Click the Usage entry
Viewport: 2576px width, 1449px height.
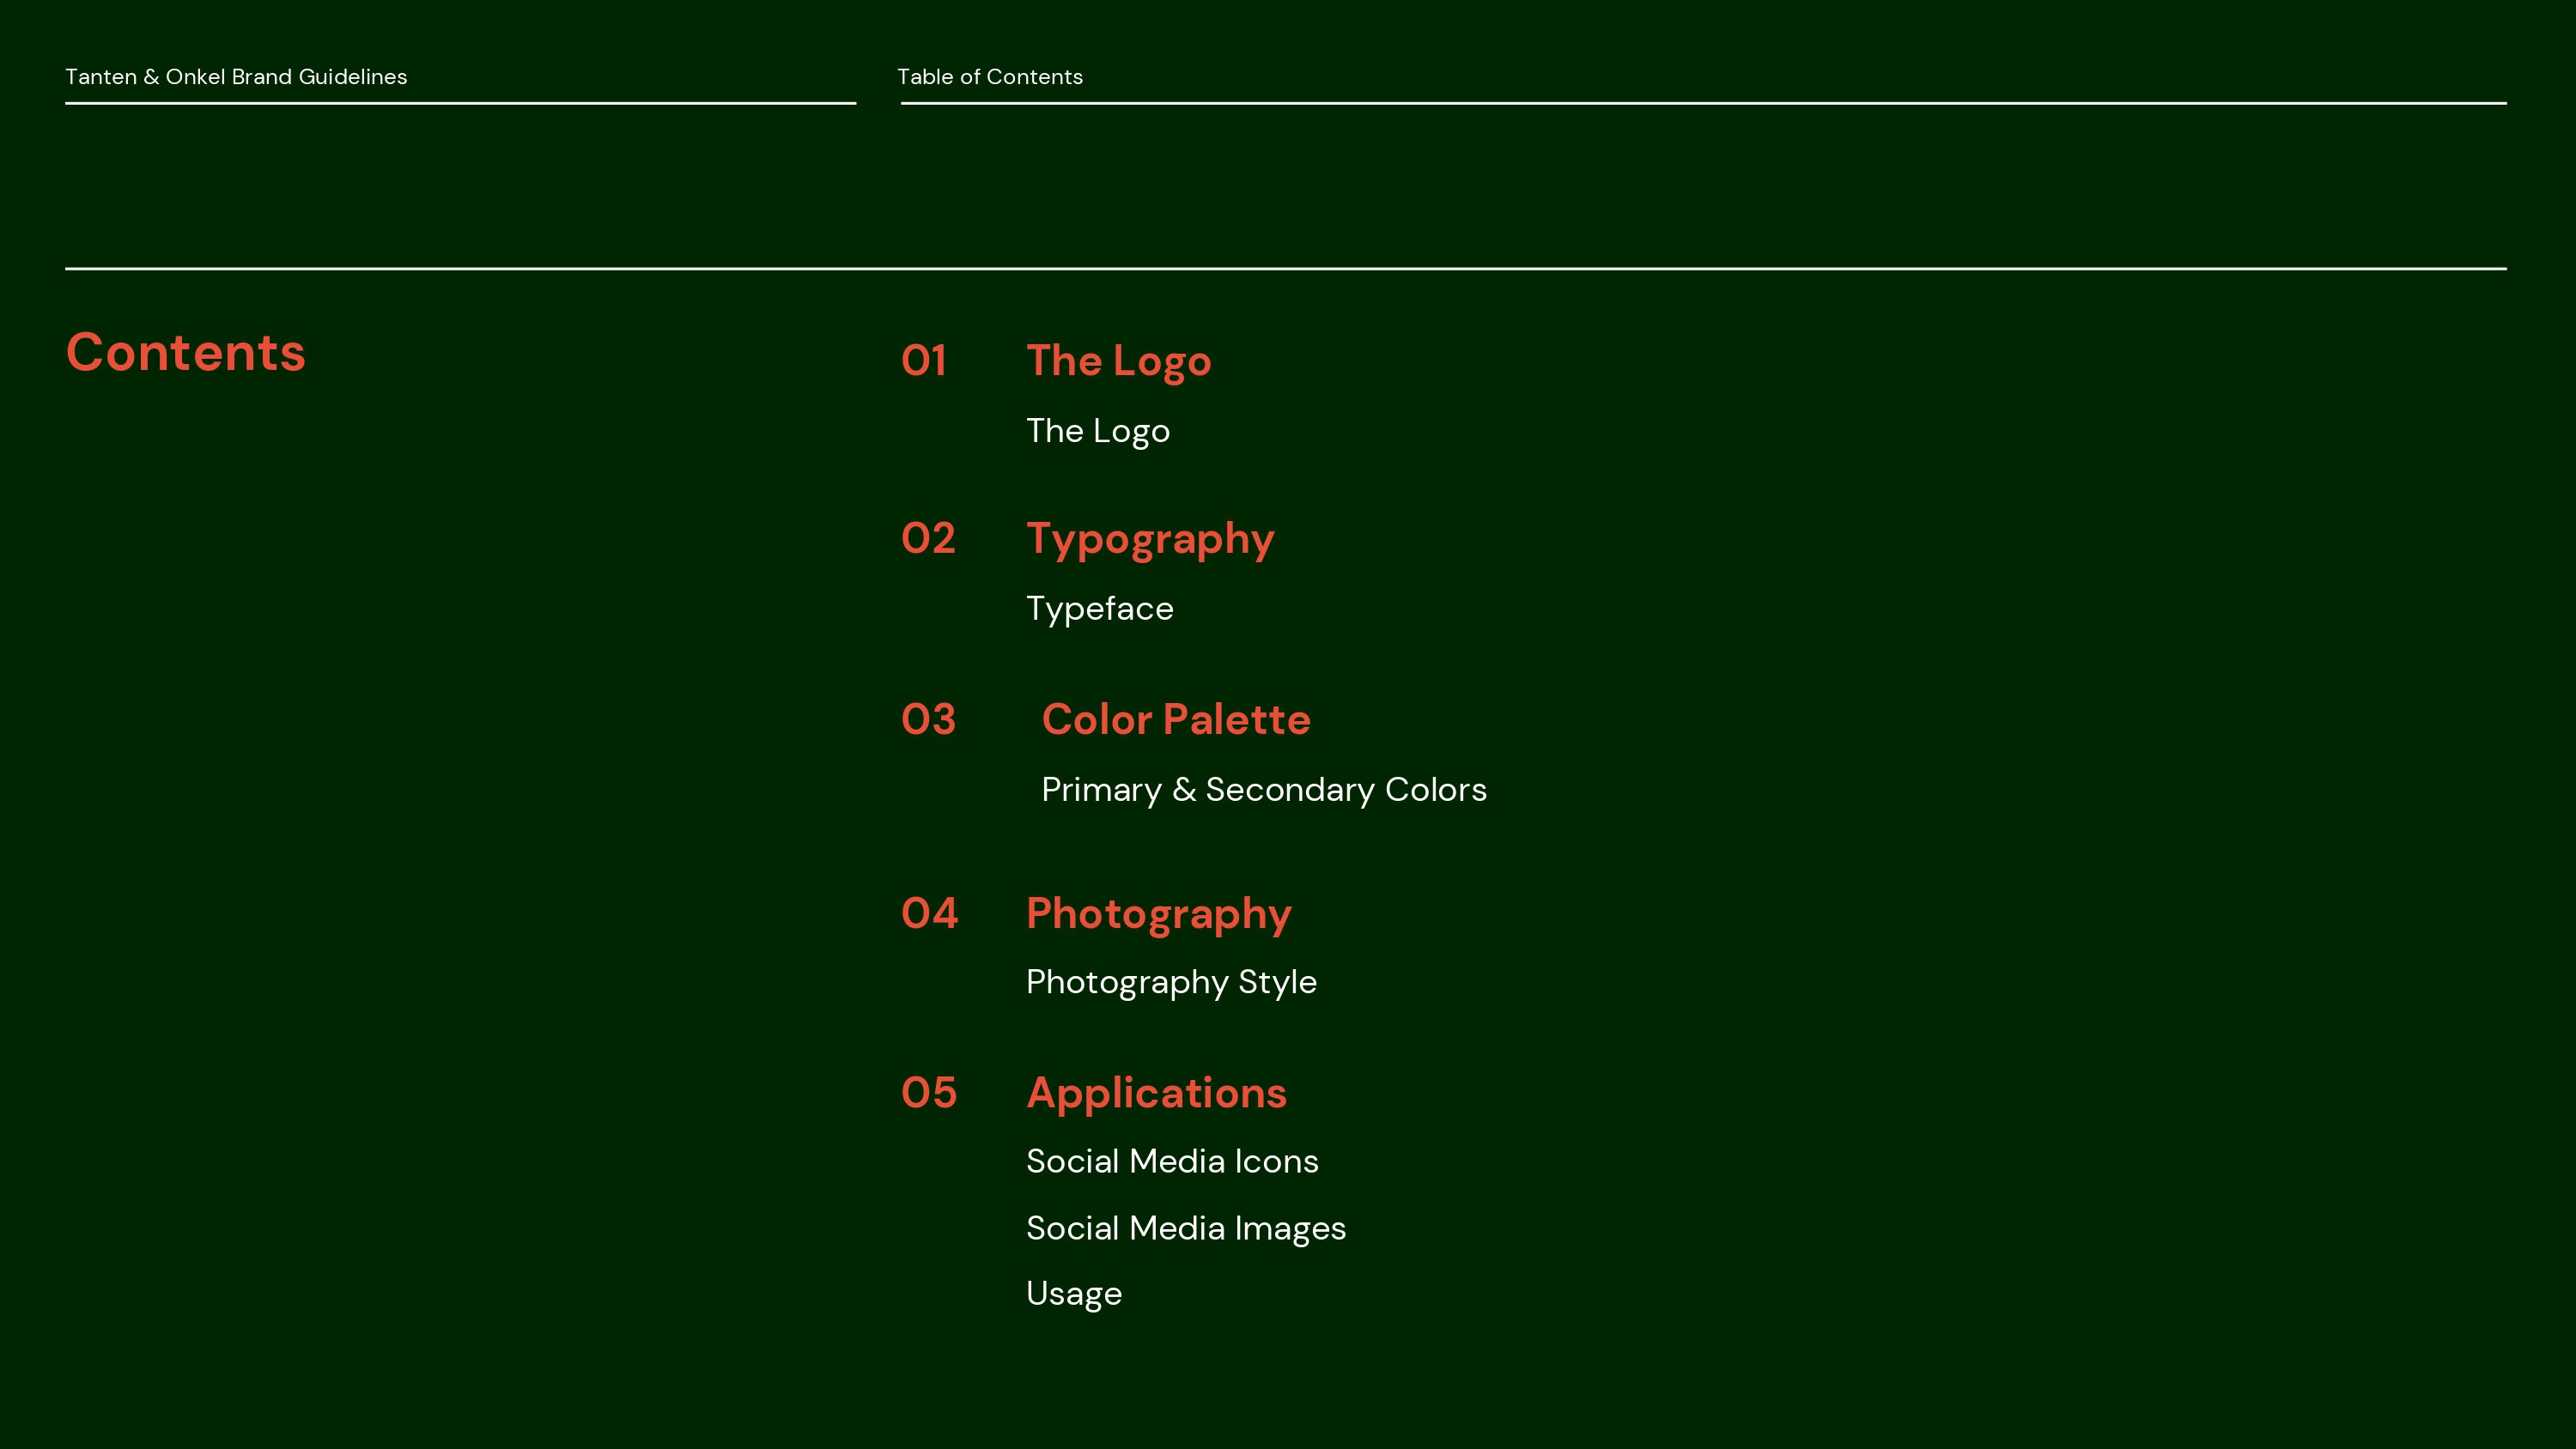[1073, 1294]
